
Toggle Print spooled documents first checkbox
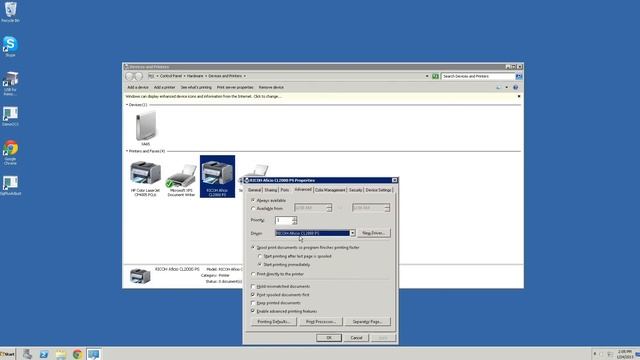click(x=253, y=295)
